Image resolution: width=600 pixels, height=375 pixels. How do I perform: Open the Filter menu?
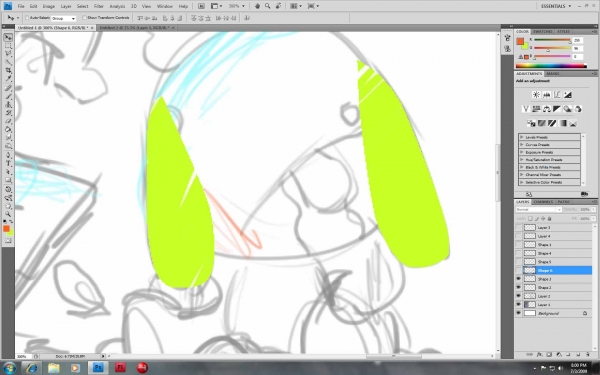point(99,6)
